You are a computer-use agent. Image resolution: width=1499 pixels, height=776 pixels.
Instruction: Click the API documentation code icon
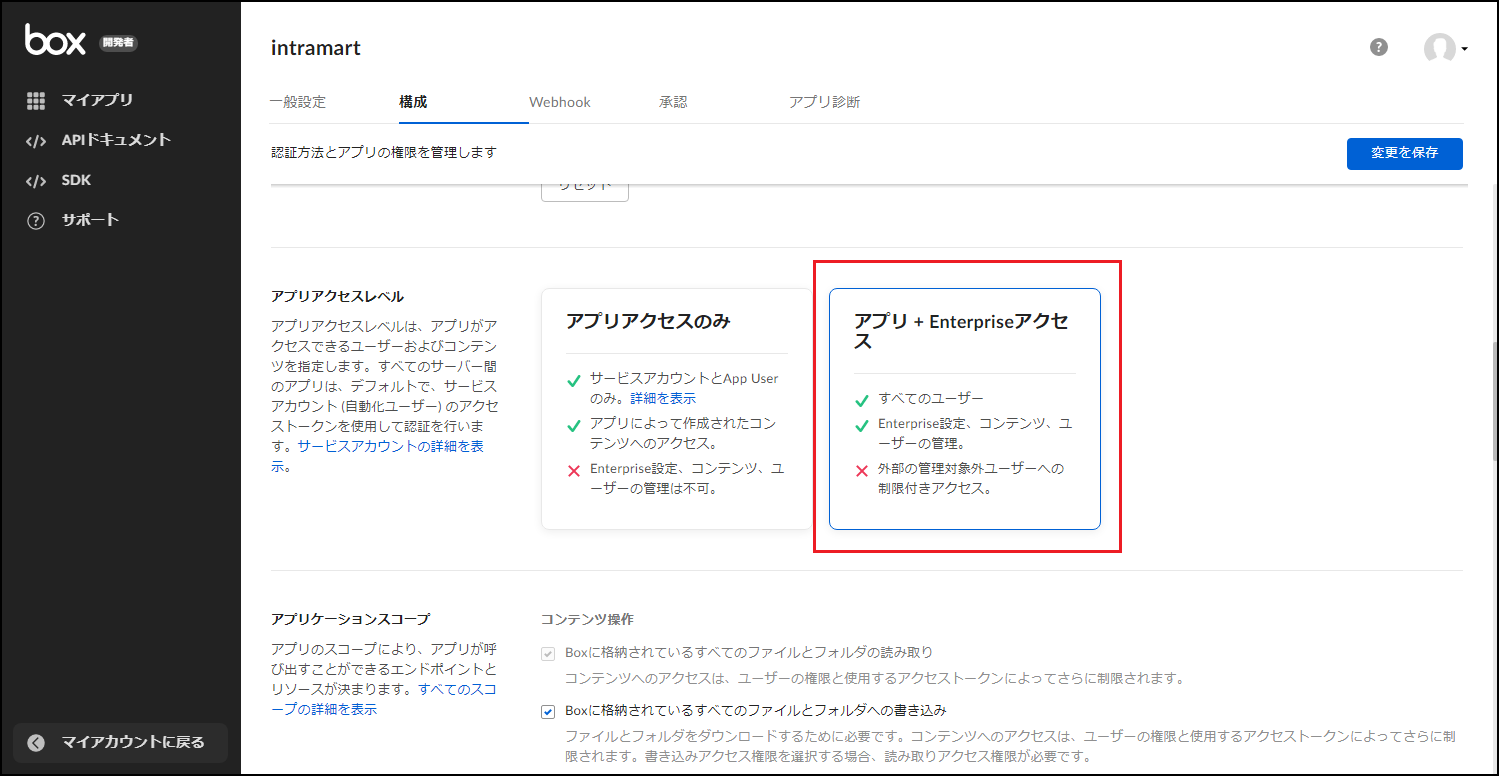[36, 141]
